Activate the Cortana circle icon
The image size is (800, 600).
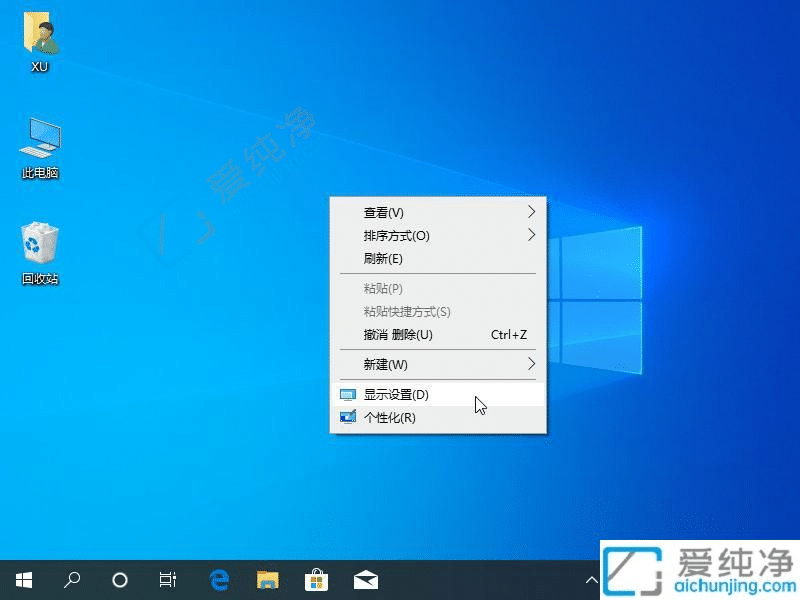(x=120, y=579)
